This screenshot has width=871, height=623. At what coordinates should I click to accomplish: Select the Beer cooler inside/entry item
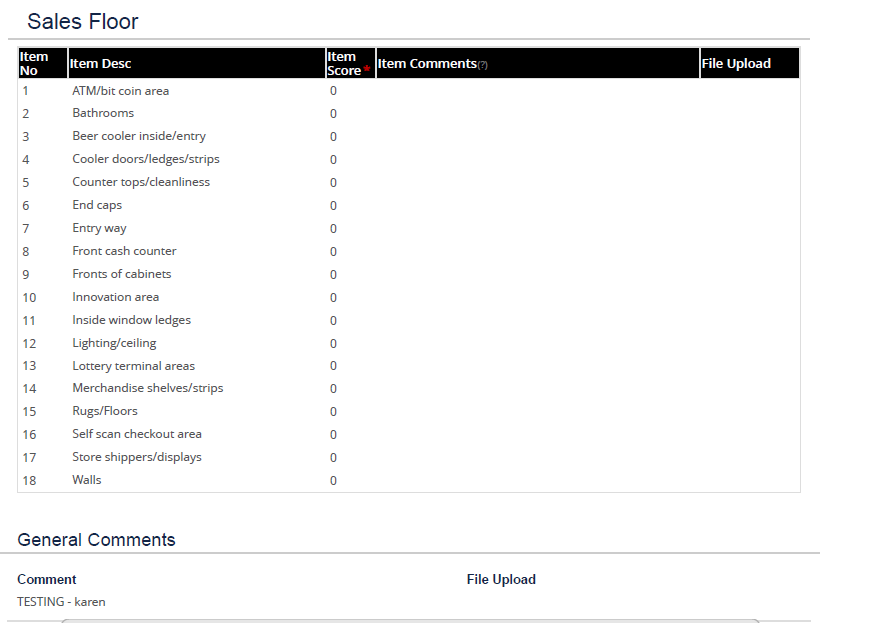[x=139, y=136]
